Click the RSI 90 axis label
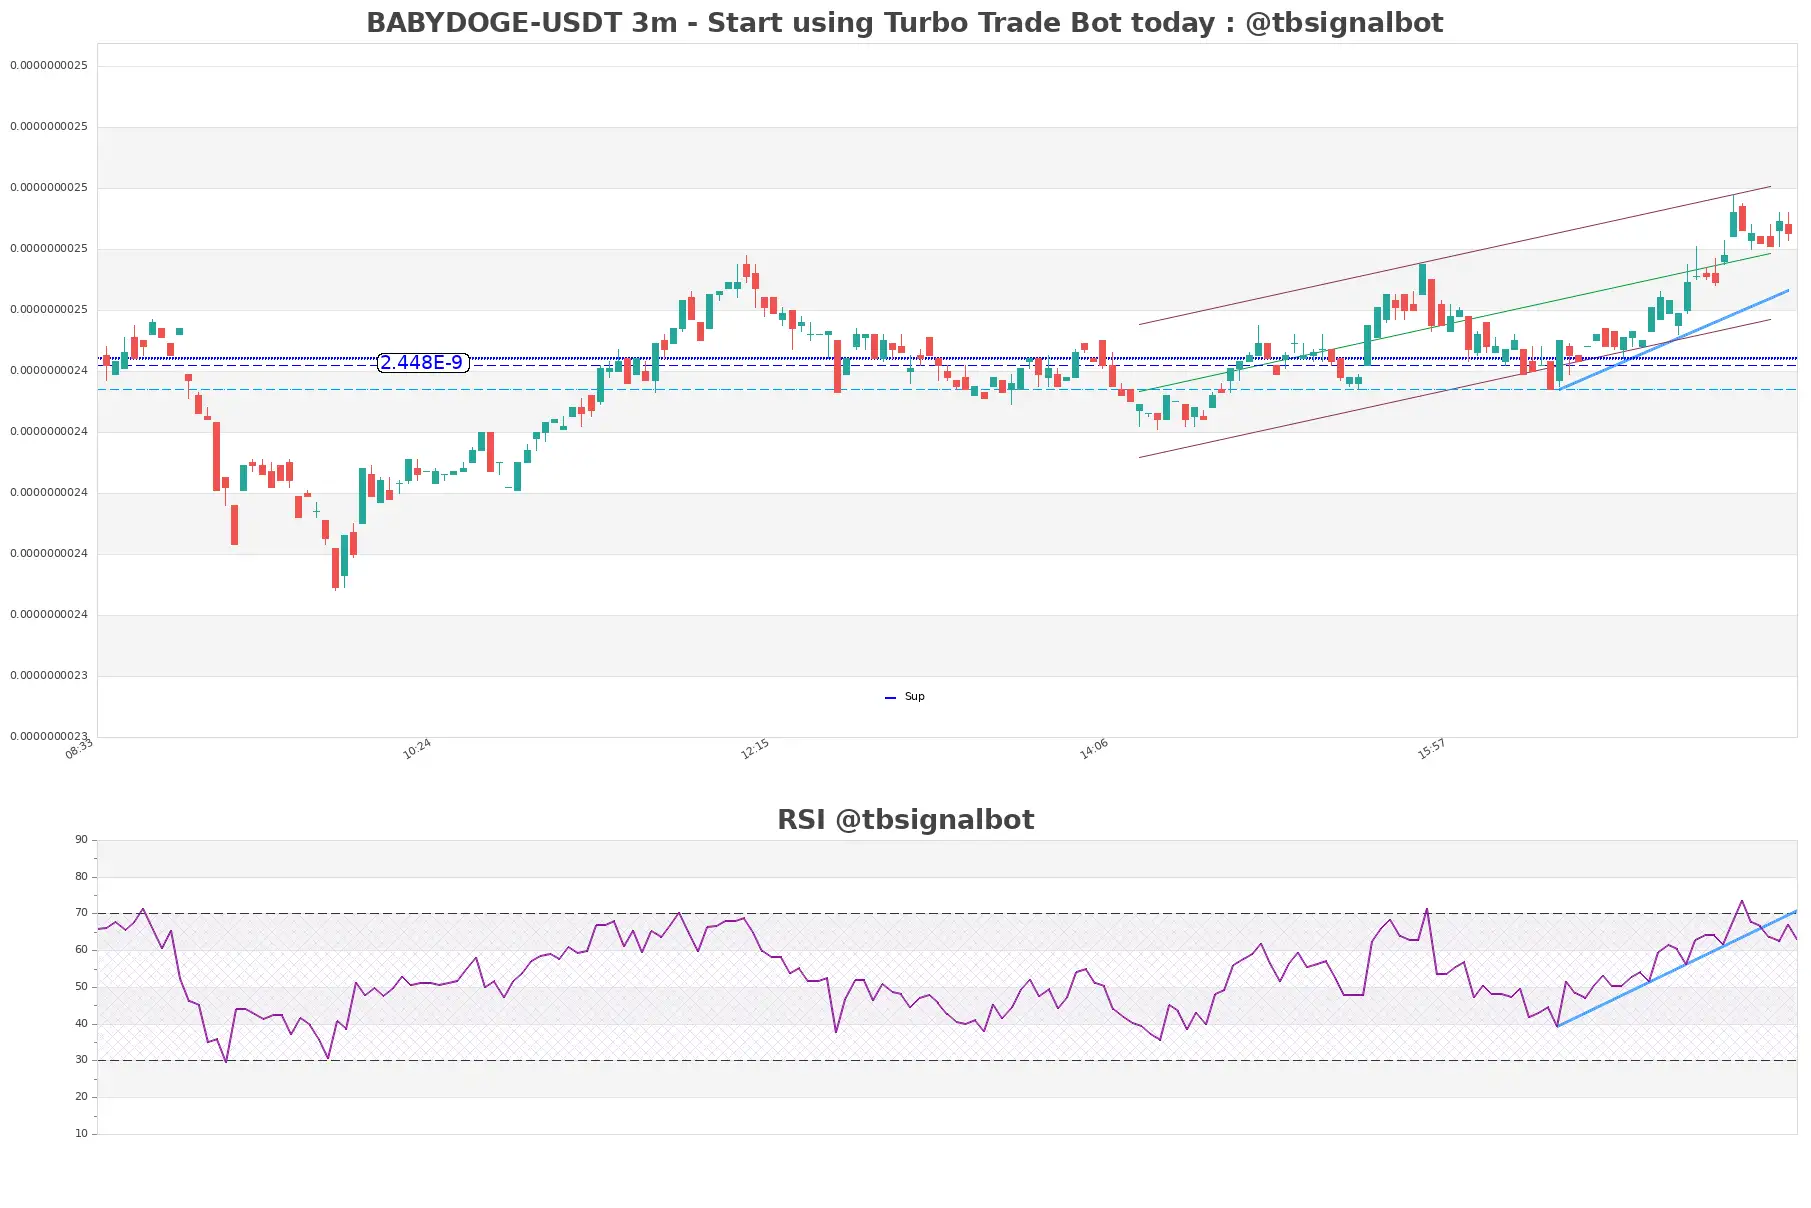This screenshot has height=1208, width=1811. tap(81, 839)
